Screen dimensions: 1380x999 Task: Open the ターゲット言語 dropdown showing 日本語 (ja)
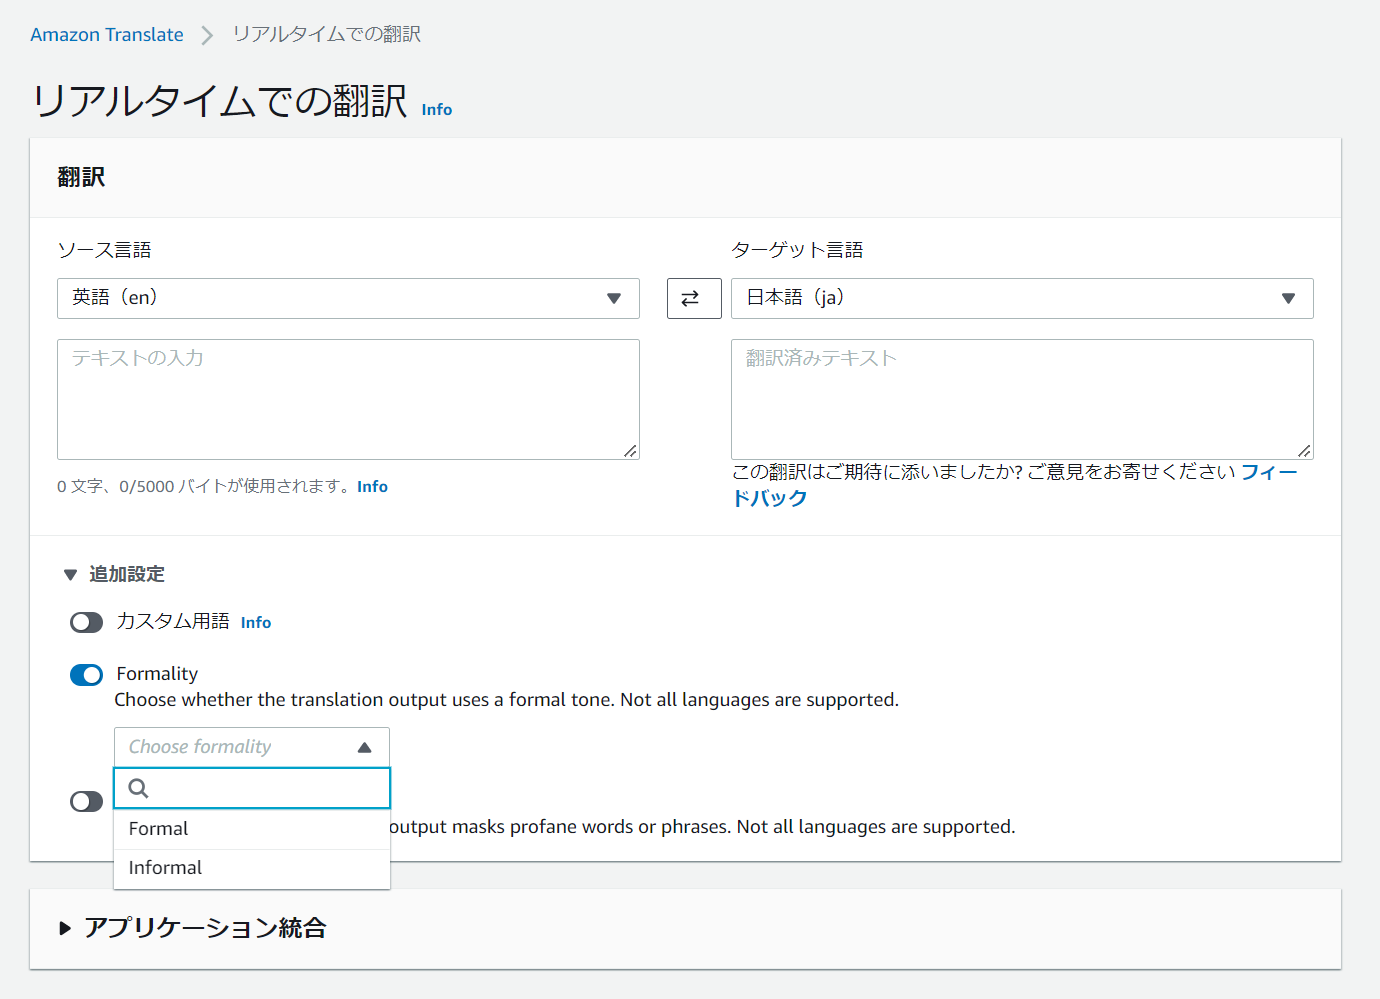(x=1021, y=298)
